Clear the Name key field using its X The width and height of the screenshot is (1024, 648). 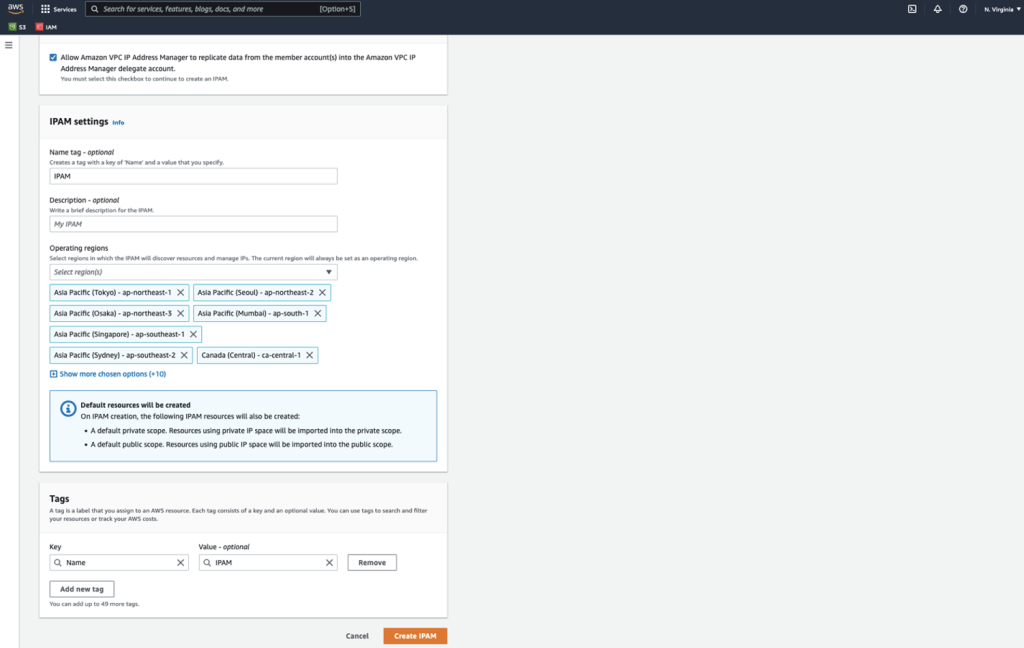181,562
